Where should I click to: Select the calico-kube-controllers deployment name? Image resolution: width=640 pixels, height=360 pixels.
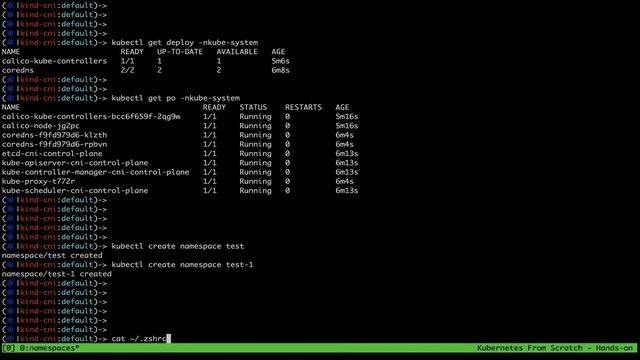click(54, 61)
